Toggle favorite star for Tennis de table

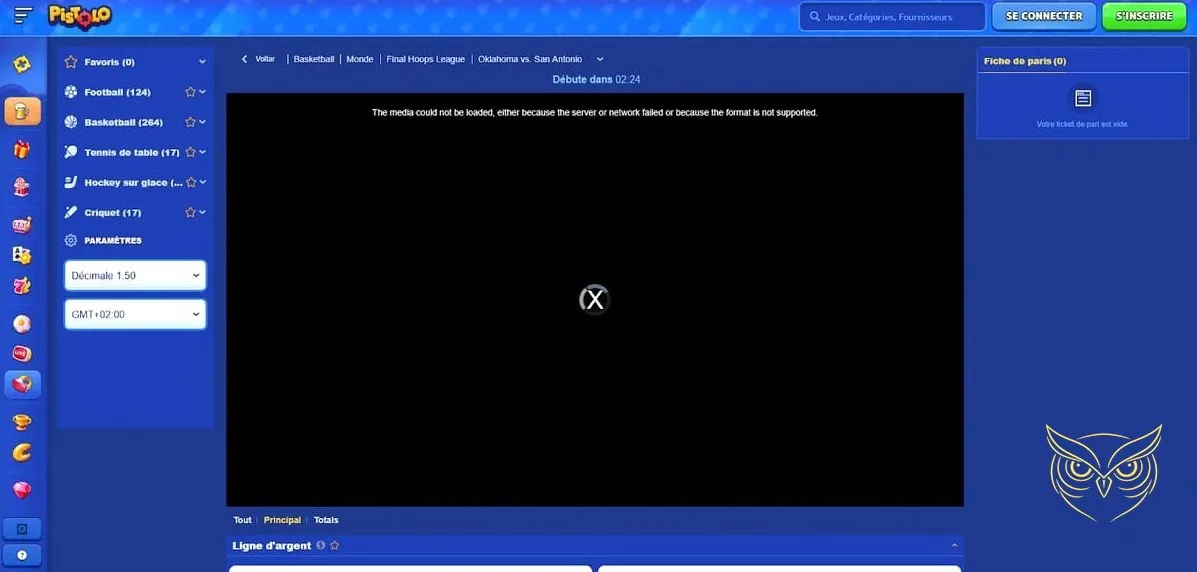190,152
